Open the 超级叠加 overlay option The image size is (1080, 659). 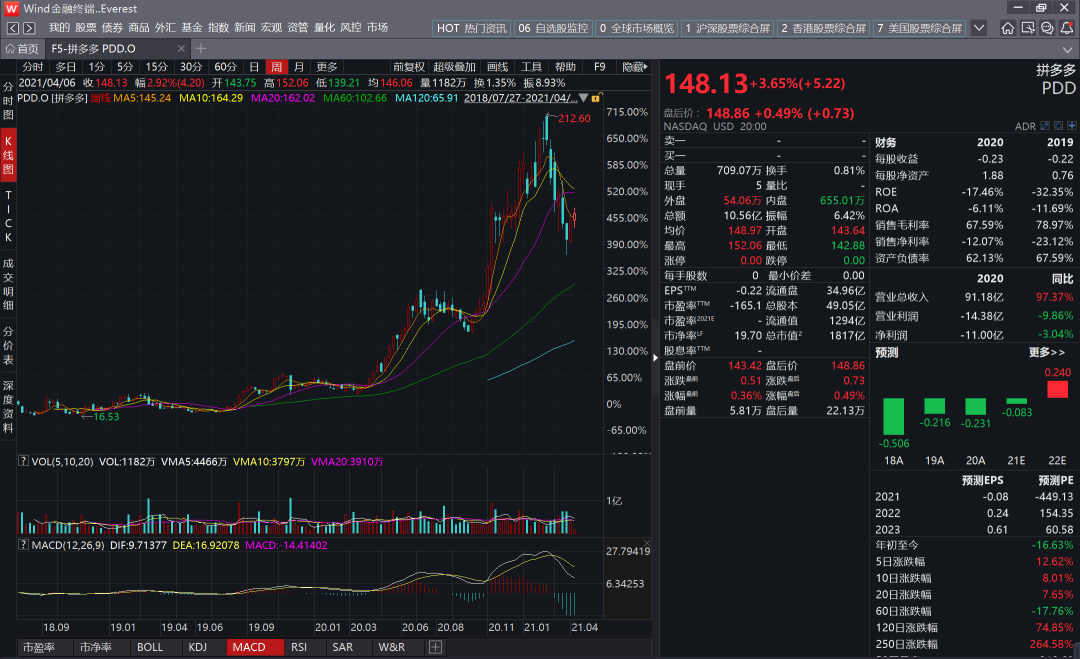[x=454, y=67]
